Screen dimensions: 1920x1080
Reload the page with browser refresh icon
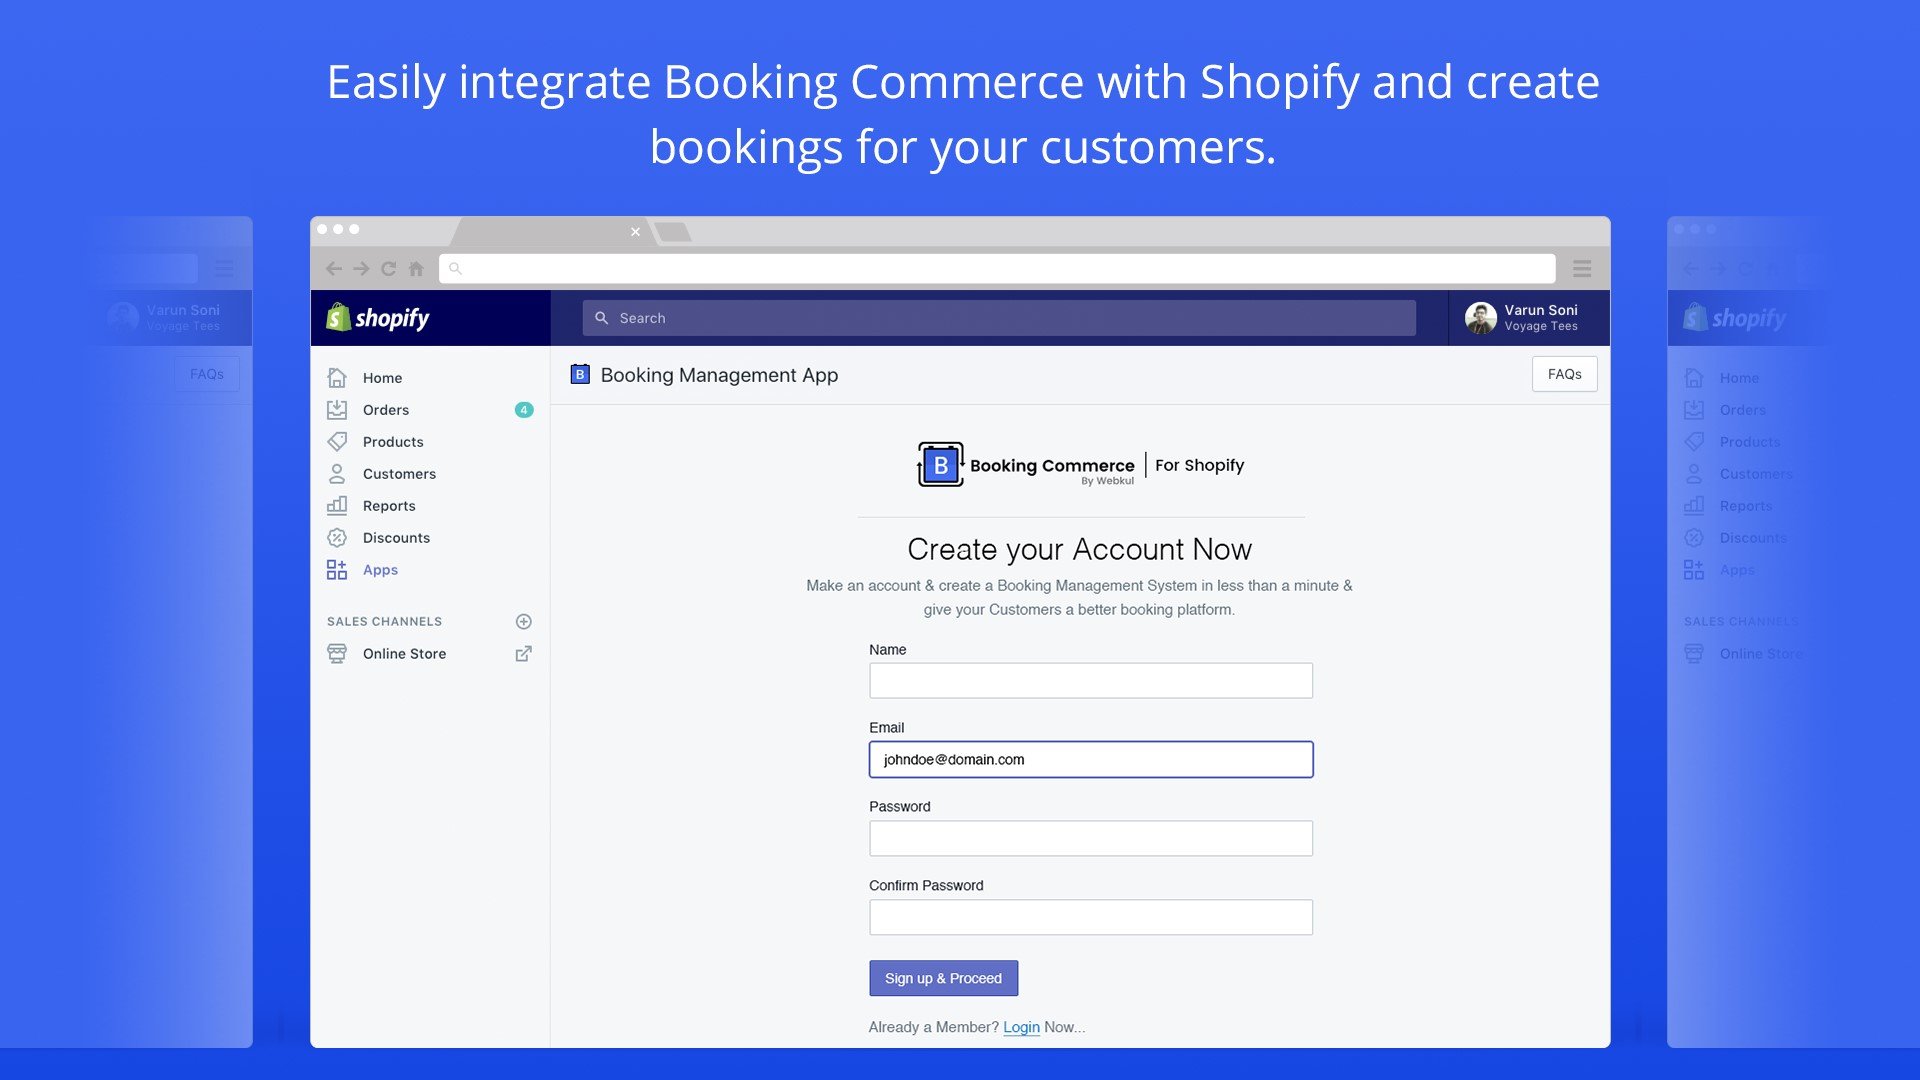389,268
